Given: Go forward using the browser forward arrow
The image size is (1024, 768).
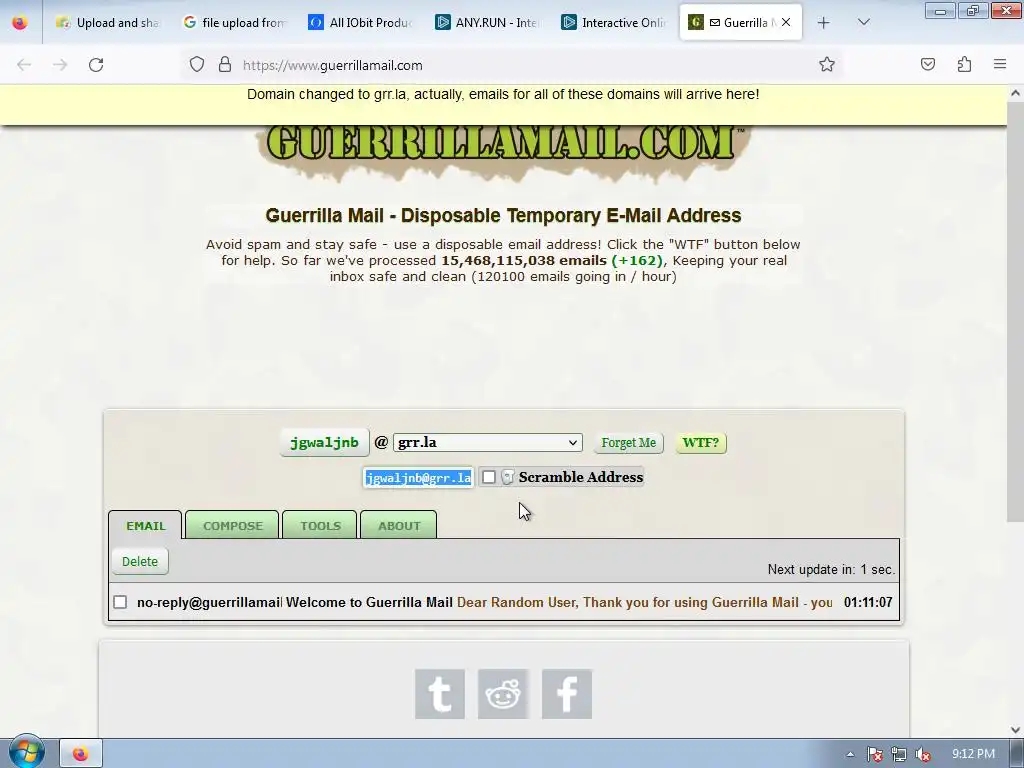Looking at the screenshot, I should [60, 65].
